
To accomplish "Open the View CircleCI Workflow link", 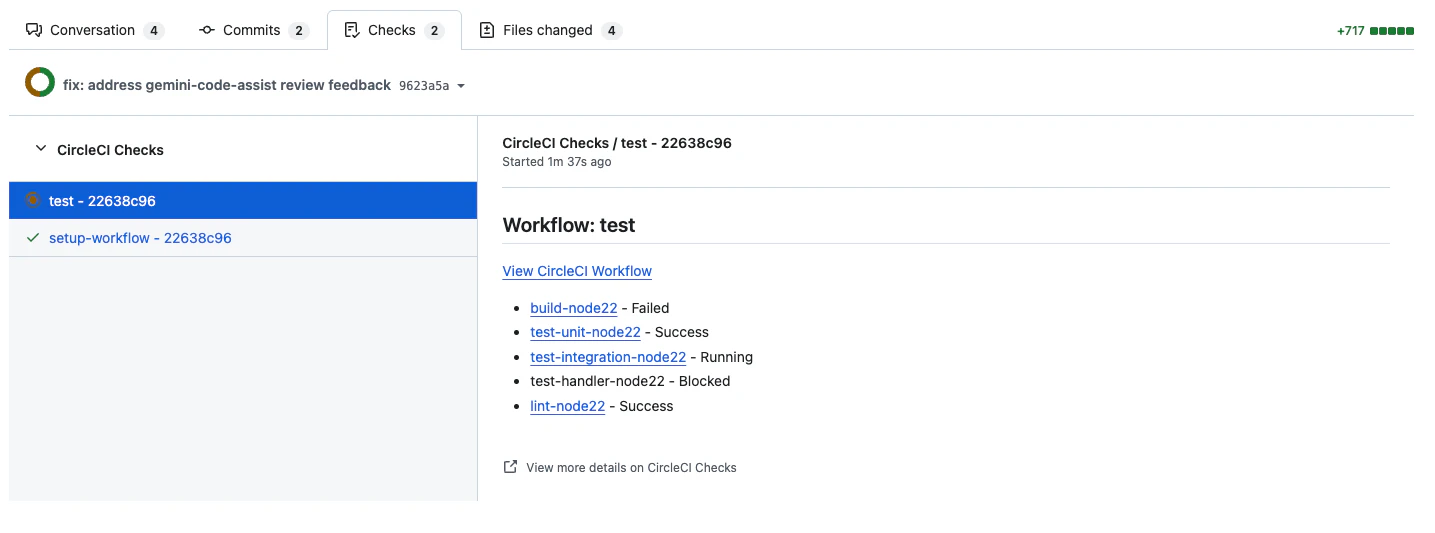I will click(x=577, y=271).
